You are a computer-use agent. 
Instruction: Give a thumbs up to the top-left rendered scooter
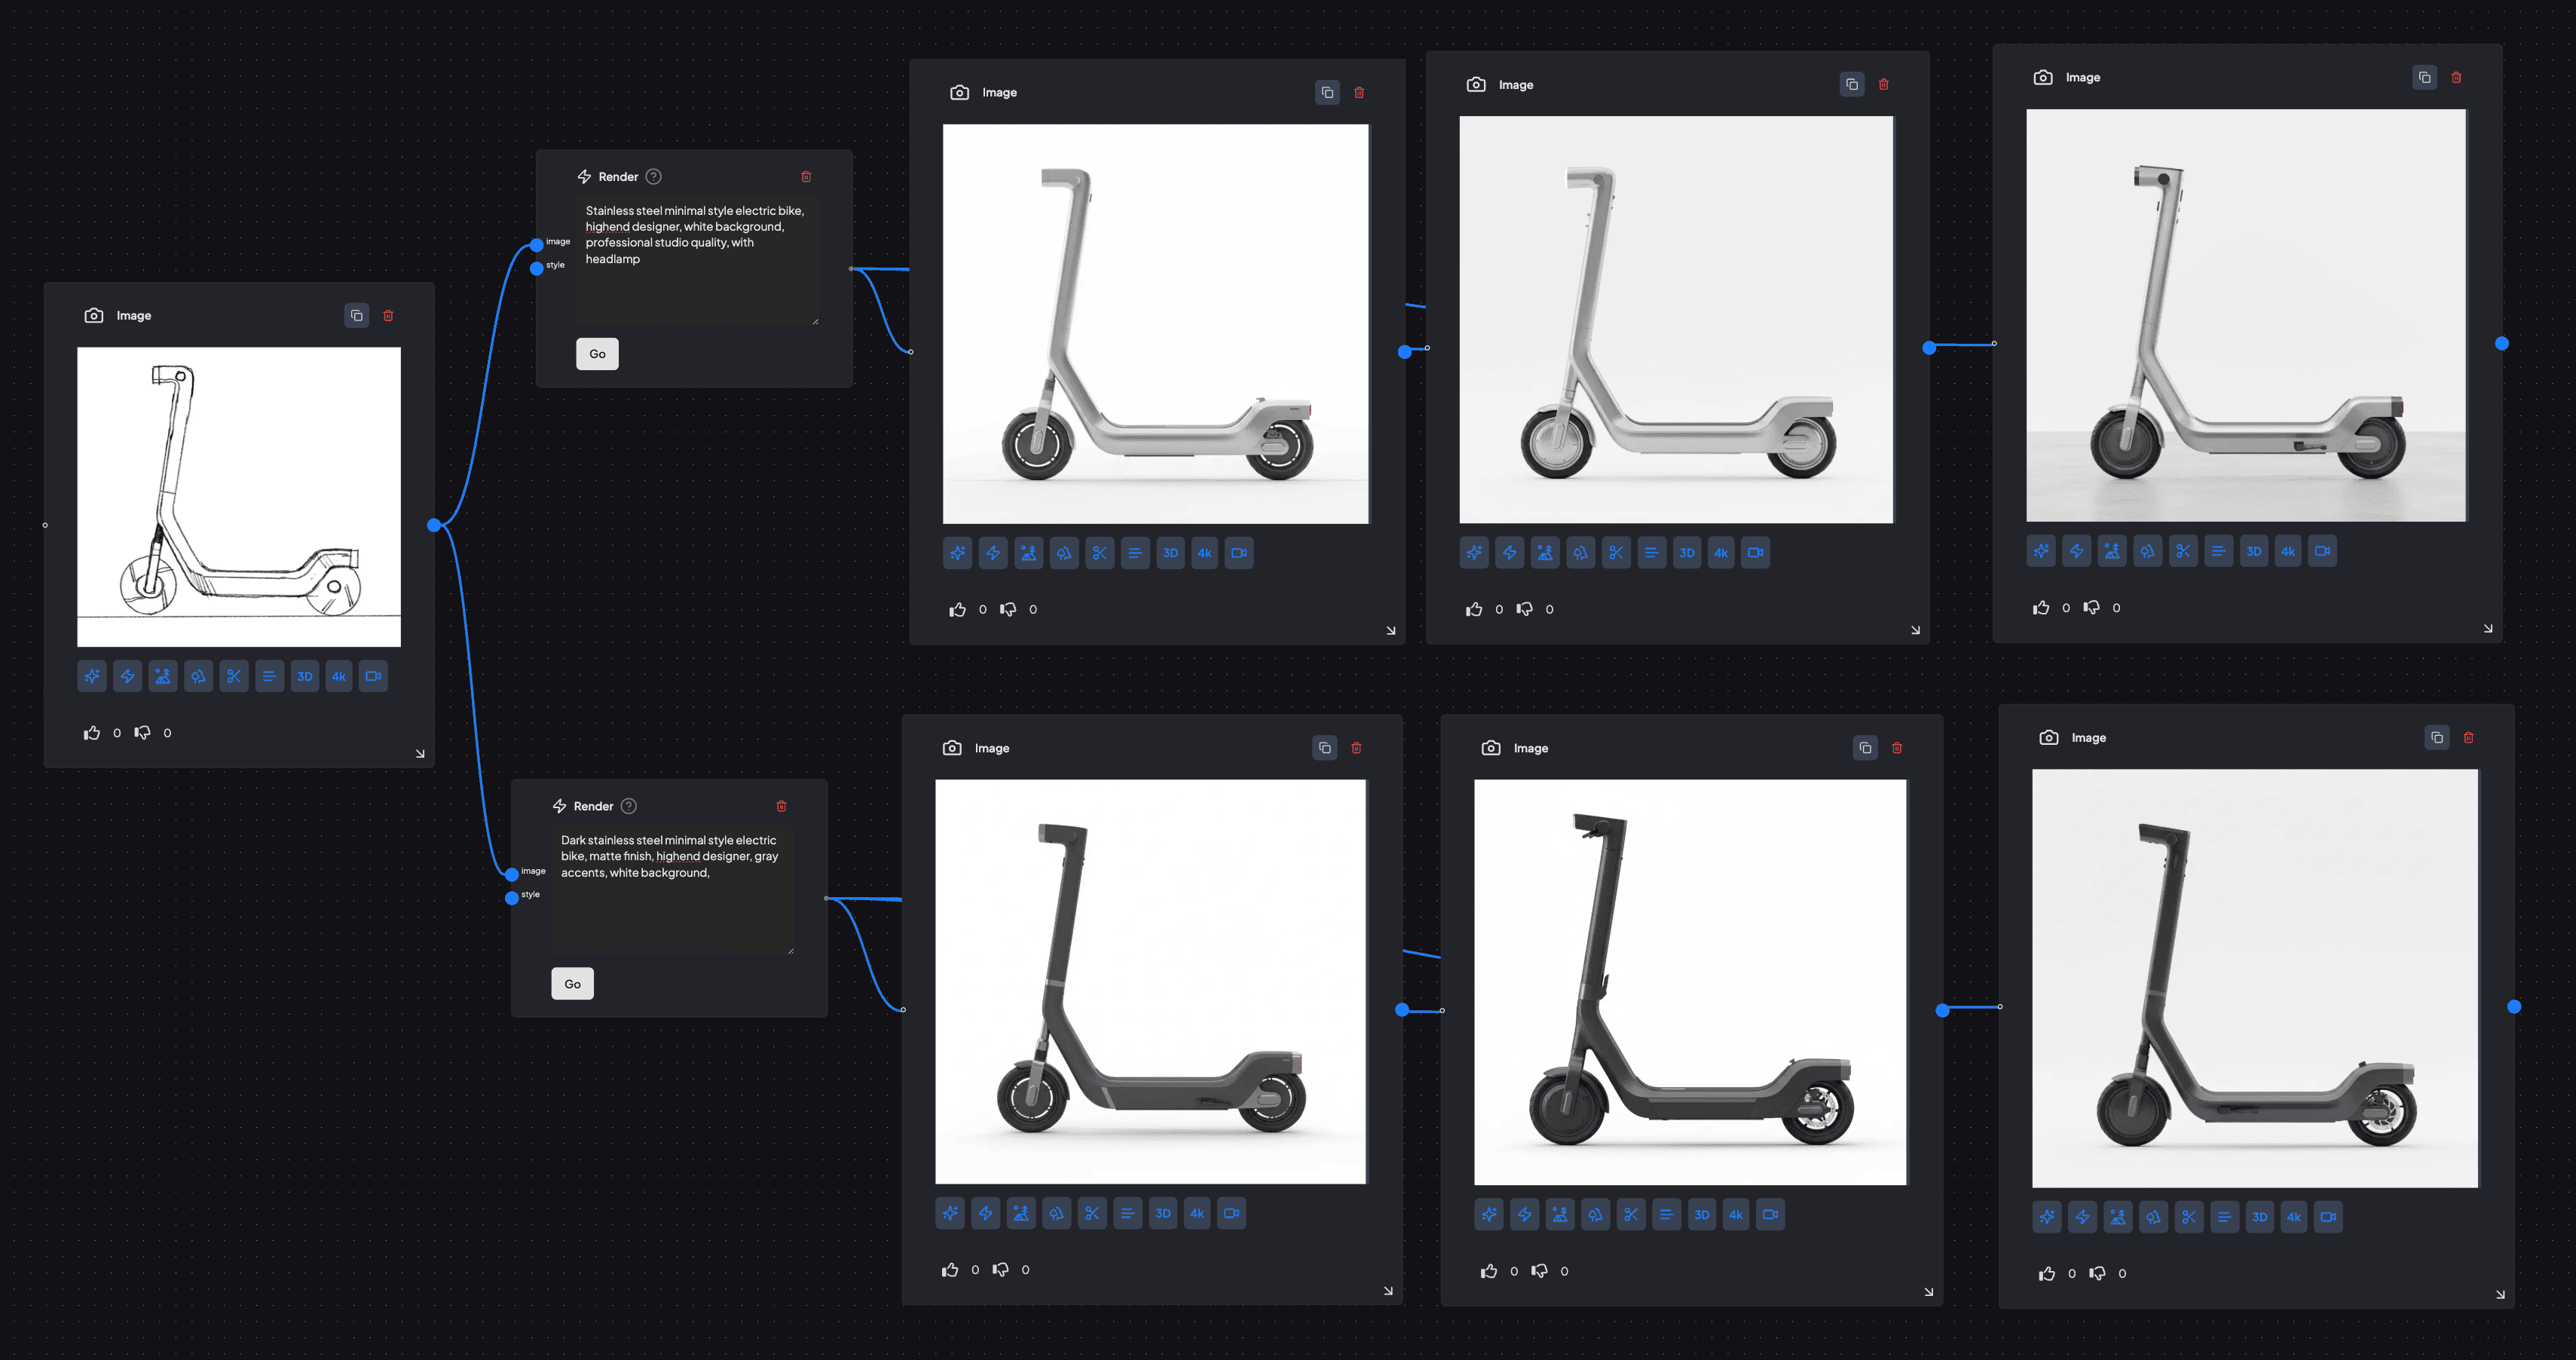tap(957, 609)
